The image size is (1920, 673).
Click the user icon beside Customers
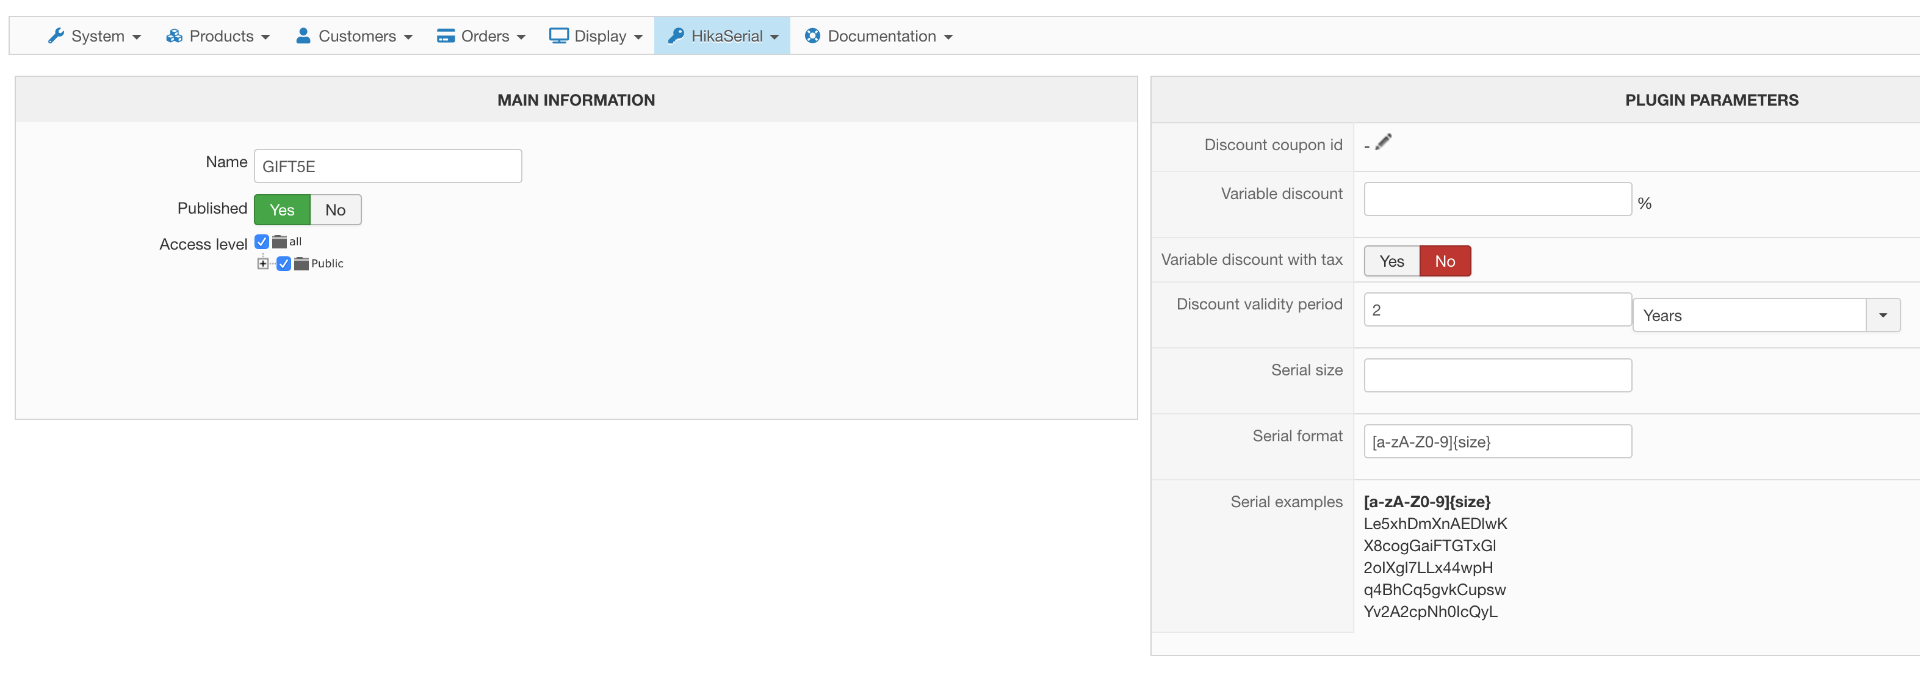pyautogui.click(x=303, y=36)
